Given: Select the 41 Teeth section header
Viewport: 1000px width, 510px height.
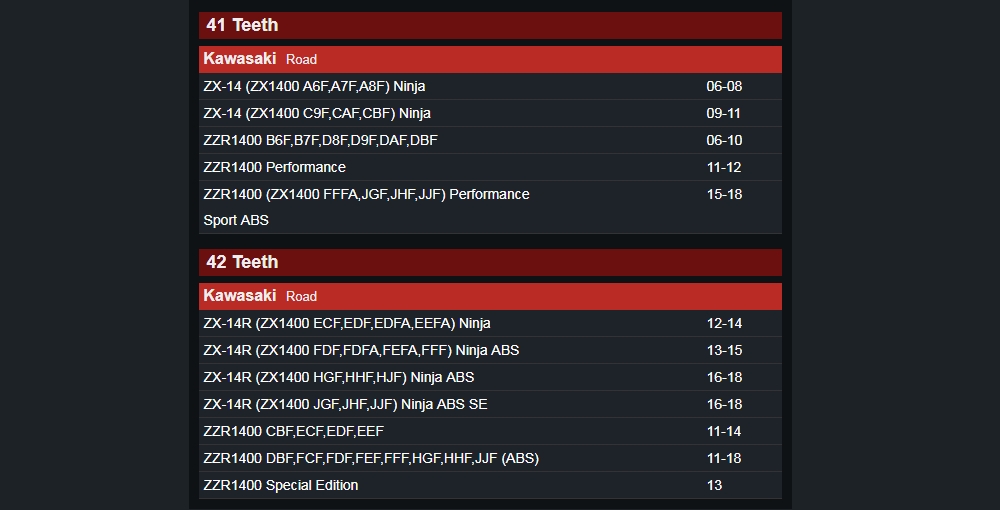Looking at the screenshot, I should pos(490,26).
